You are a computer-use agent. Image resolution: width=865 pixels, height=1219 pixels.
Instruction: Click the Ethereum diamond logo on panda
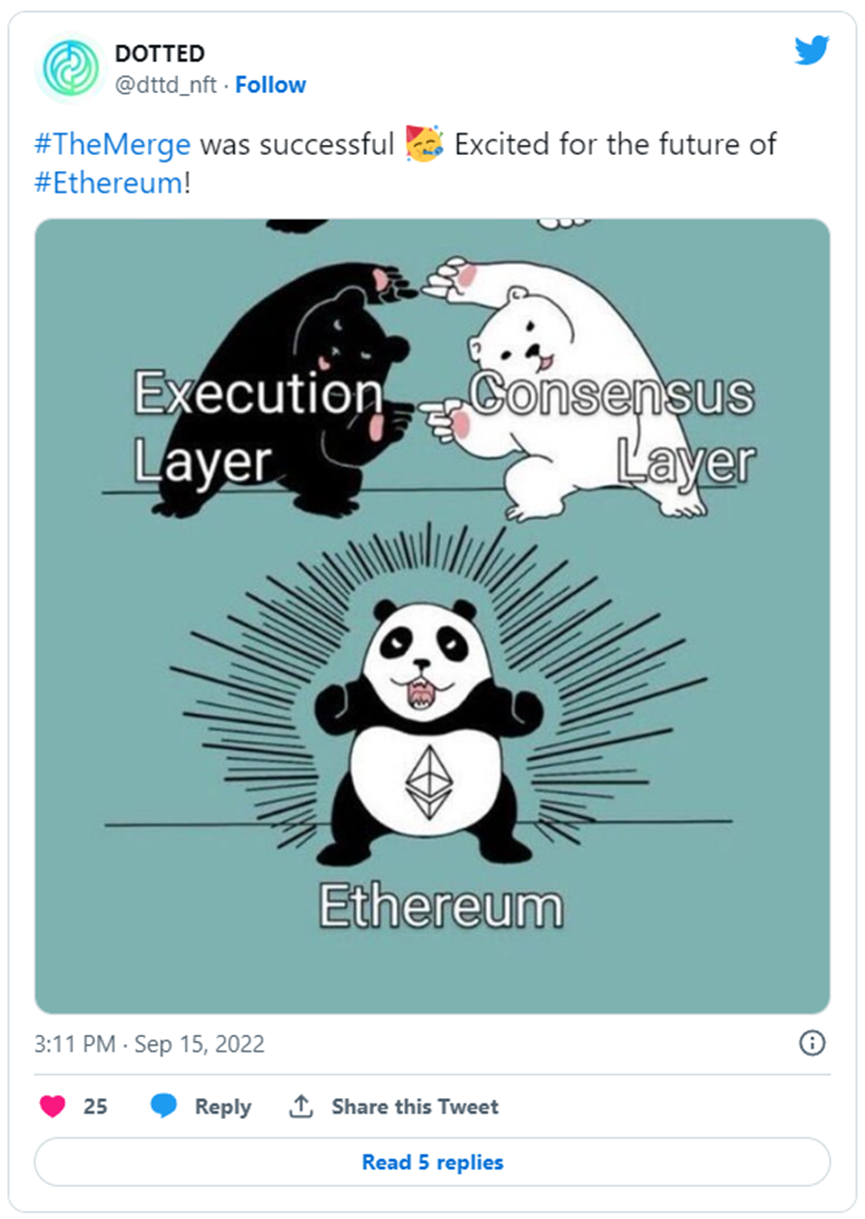click(428, 782)
